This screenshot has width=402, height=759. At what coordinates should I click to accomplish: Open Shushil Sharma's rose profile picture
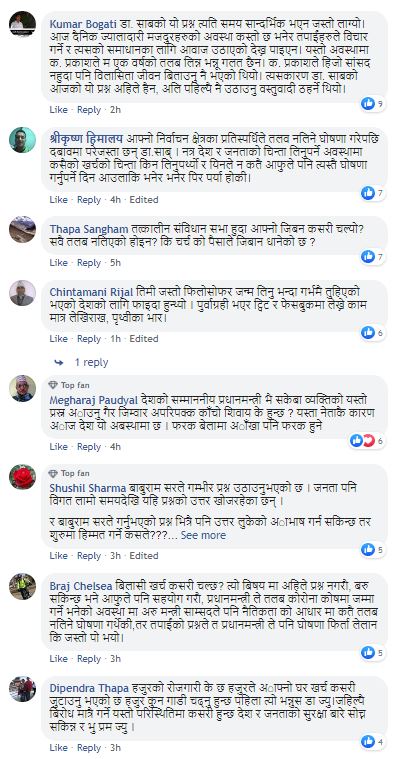[22, 477]
